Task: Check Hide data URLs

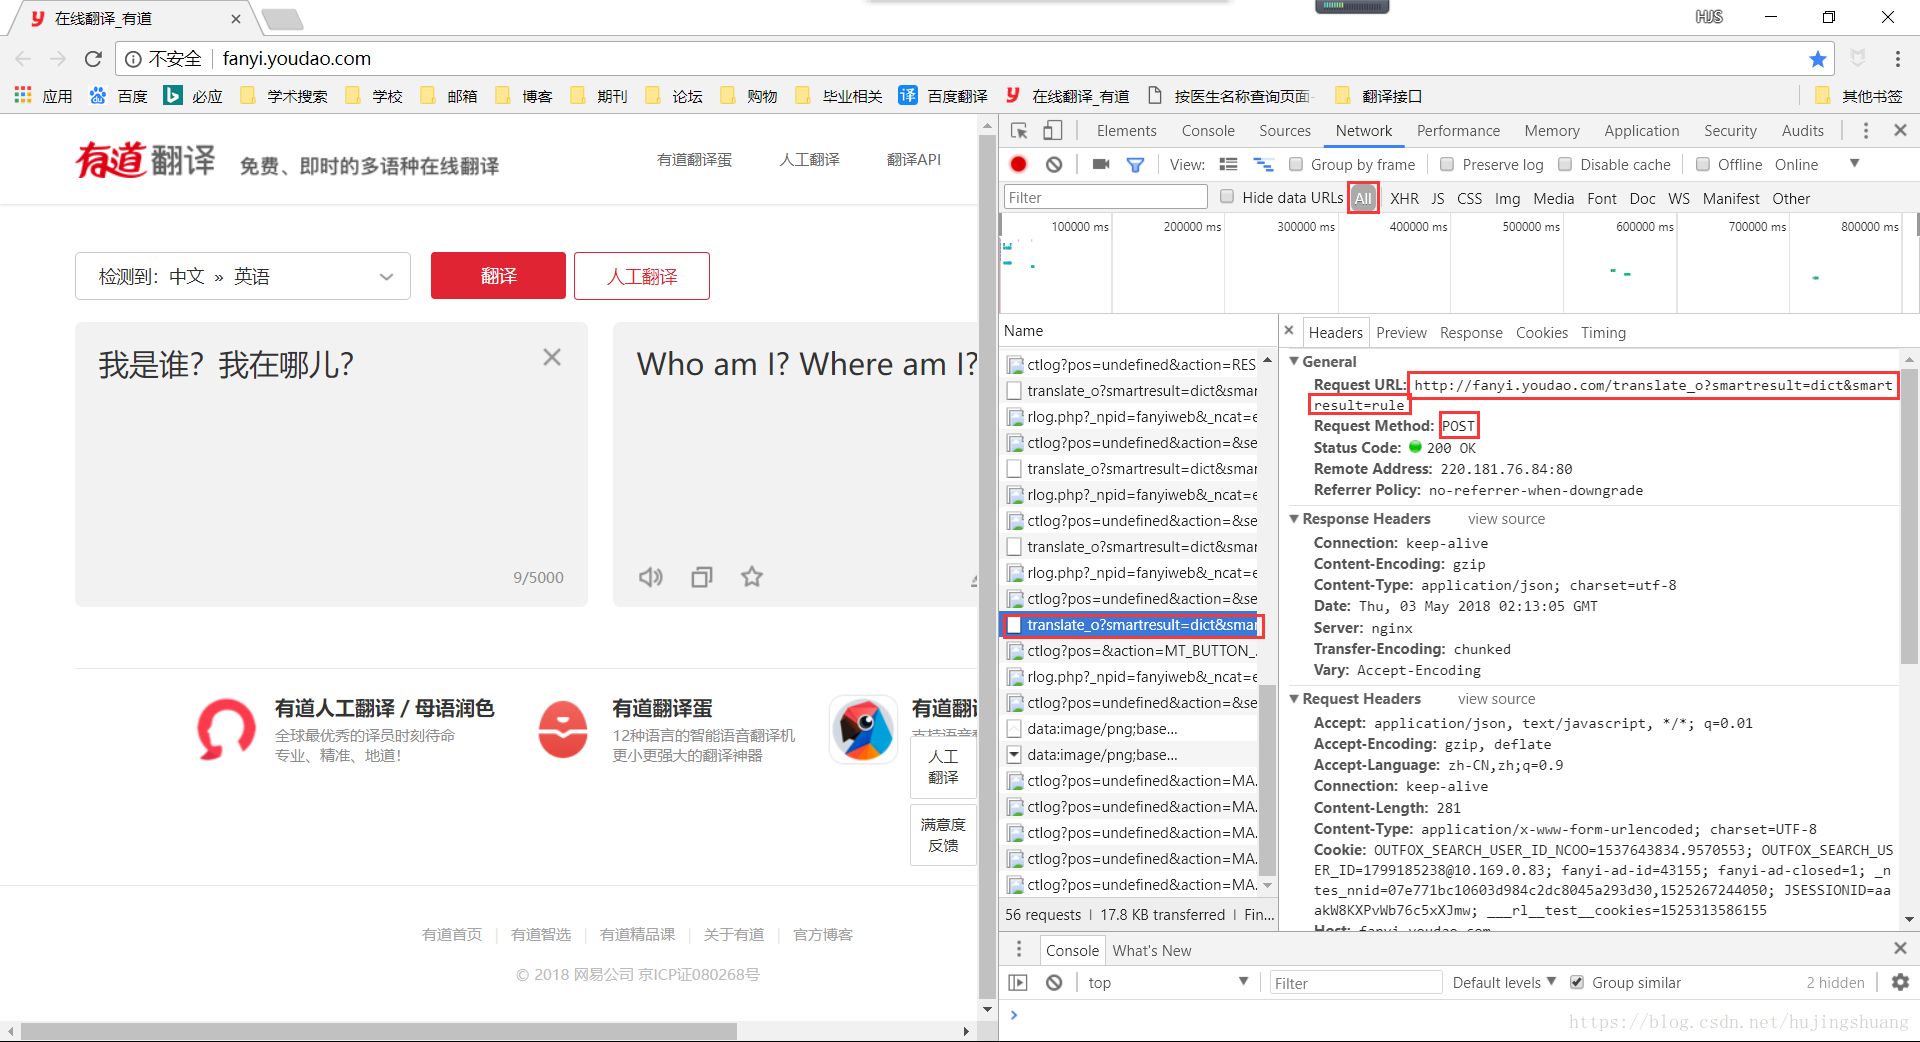Action: [x=1227, y=197]
